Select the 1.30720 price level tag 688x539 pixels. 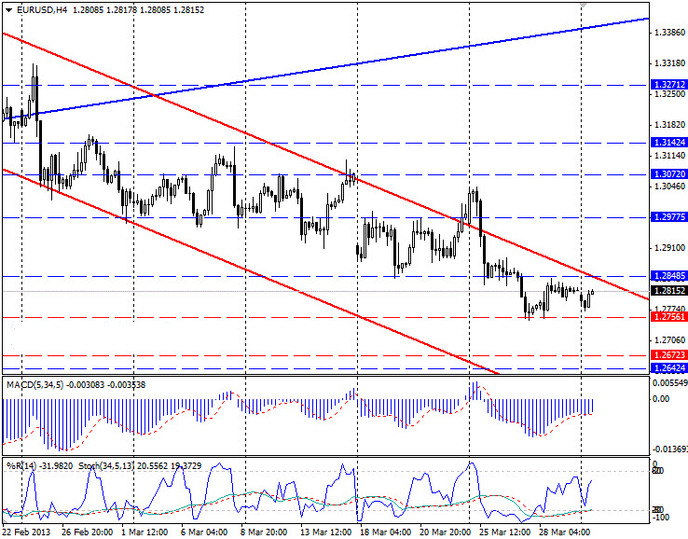[667, 174]
